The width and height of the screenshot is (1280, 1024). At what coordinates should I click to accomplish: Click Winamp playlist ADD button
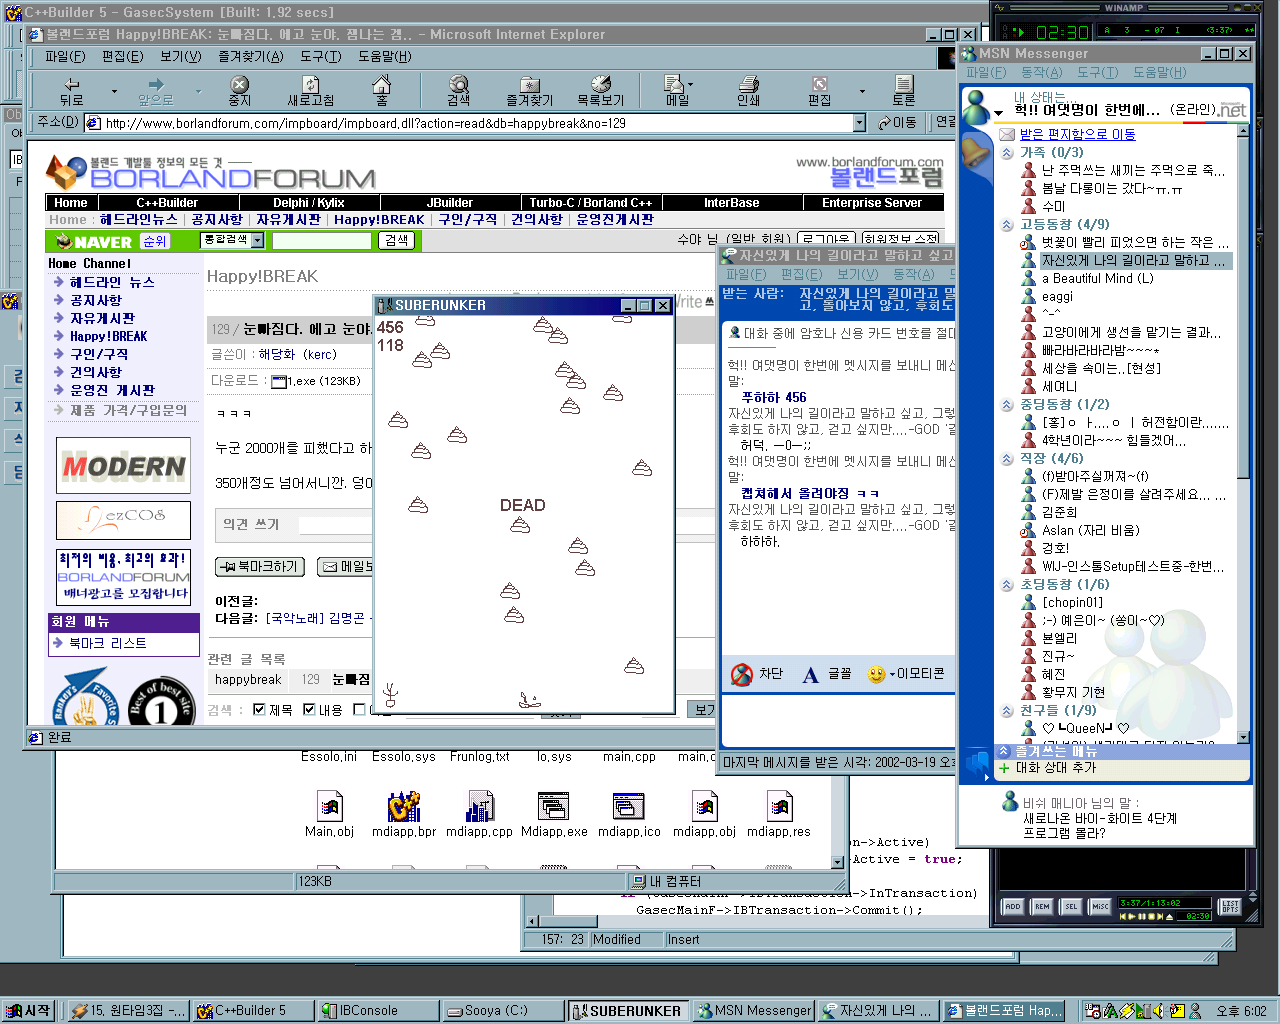tap(1013, 906)
